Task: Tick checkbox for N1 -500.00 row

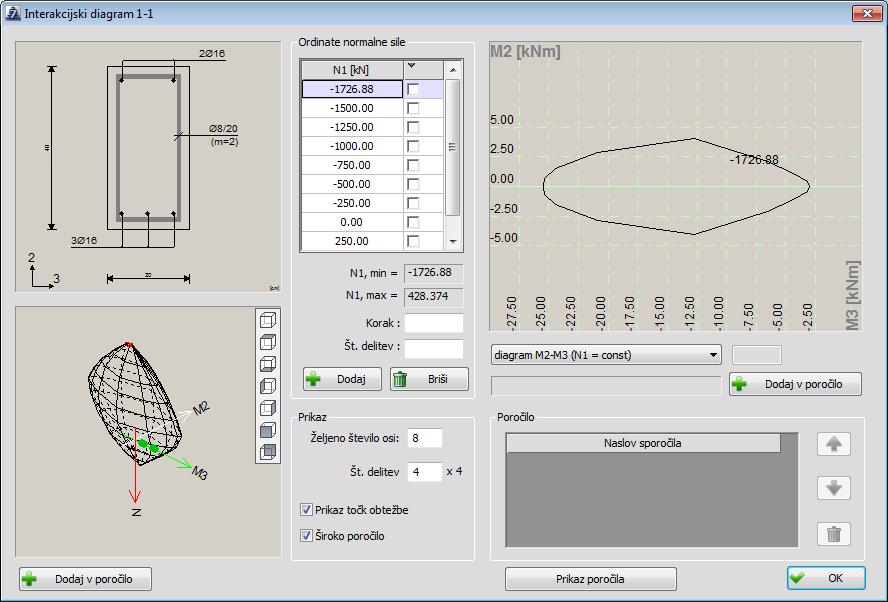Action: pos(413,184)
